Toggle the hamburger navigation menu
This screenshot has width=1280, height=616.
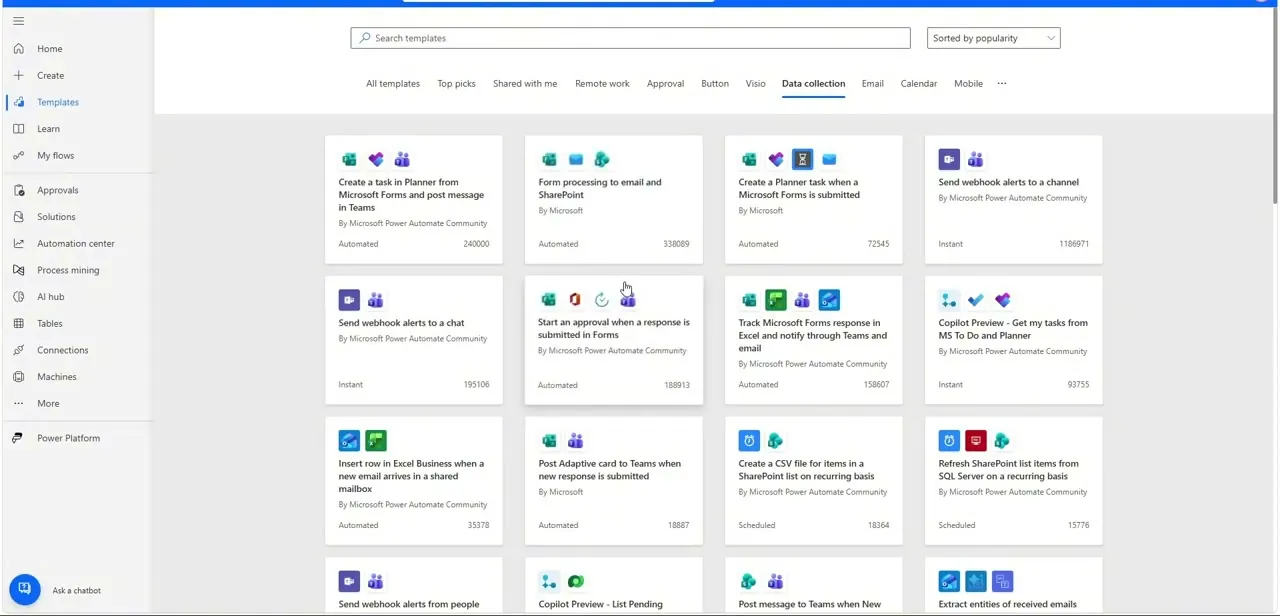(x=18, y=21)
